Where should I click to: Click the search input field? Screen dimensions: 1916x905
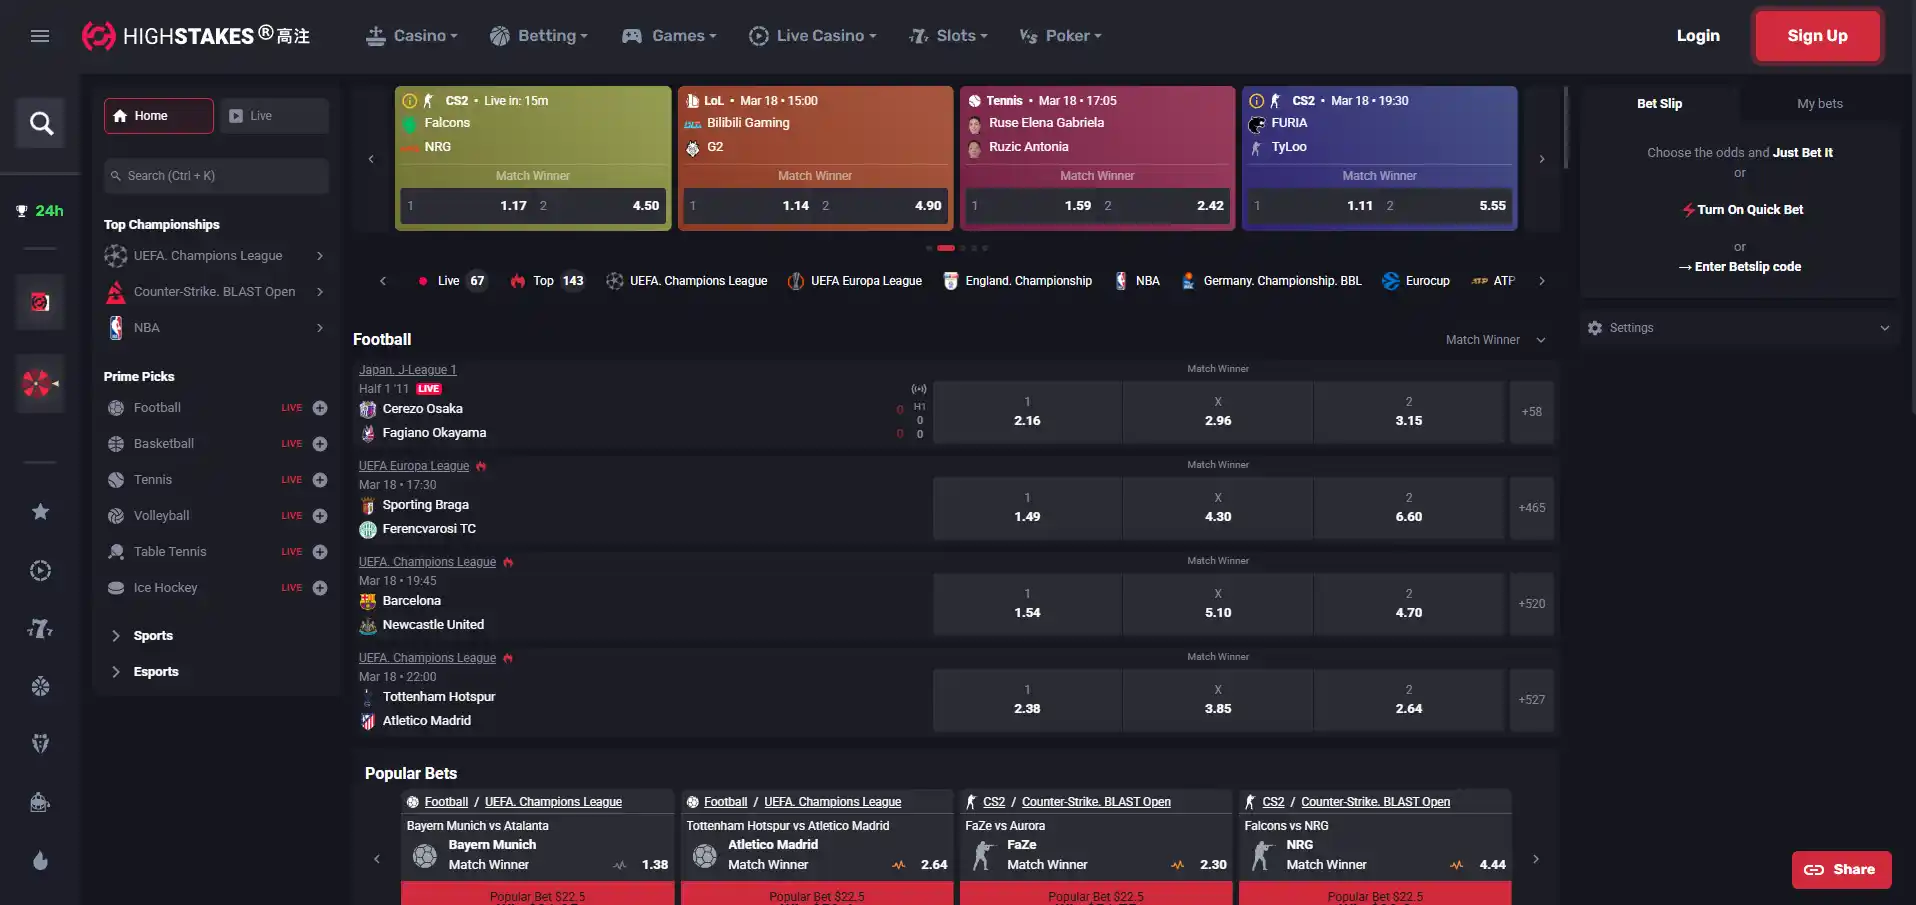pos(216,176)
